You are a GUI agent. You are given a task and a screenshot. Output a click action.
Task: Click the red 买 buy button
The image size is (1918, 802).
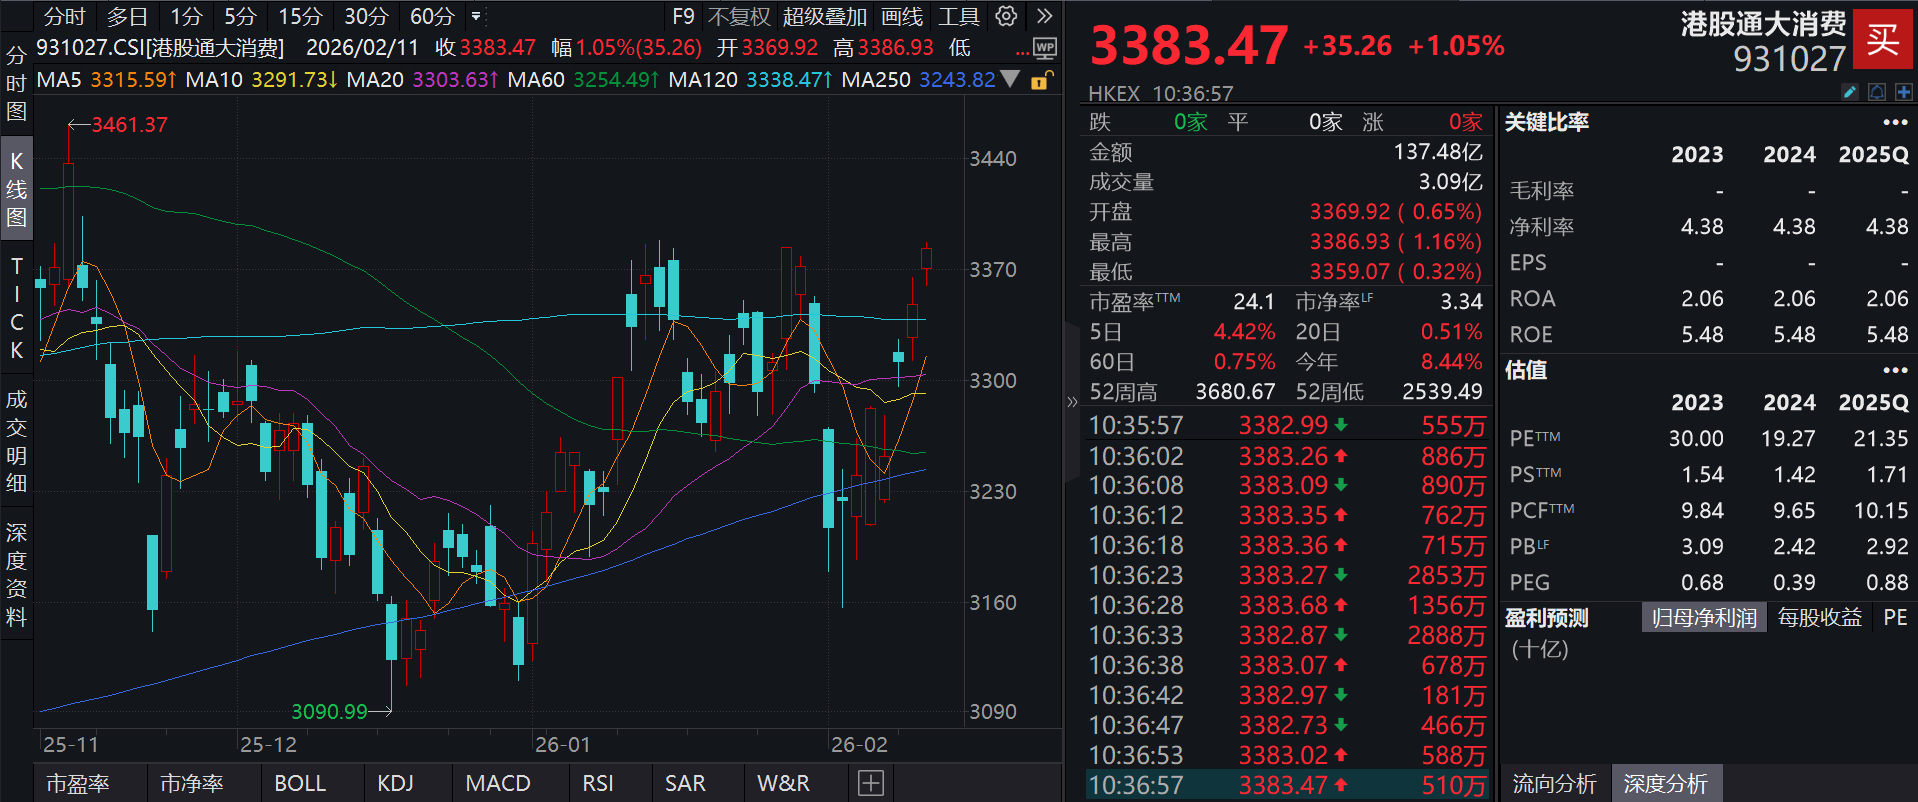(1883, 40)
